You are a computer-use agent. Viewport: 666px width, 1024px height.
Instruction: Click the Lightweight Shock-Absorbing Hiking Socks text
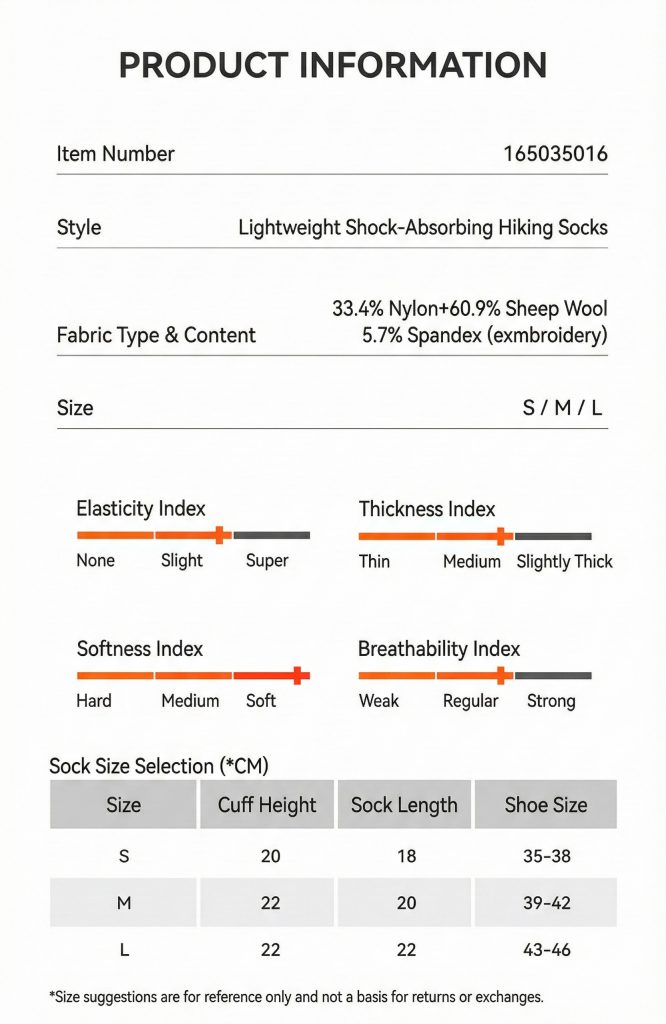click(x=422, y=228)
